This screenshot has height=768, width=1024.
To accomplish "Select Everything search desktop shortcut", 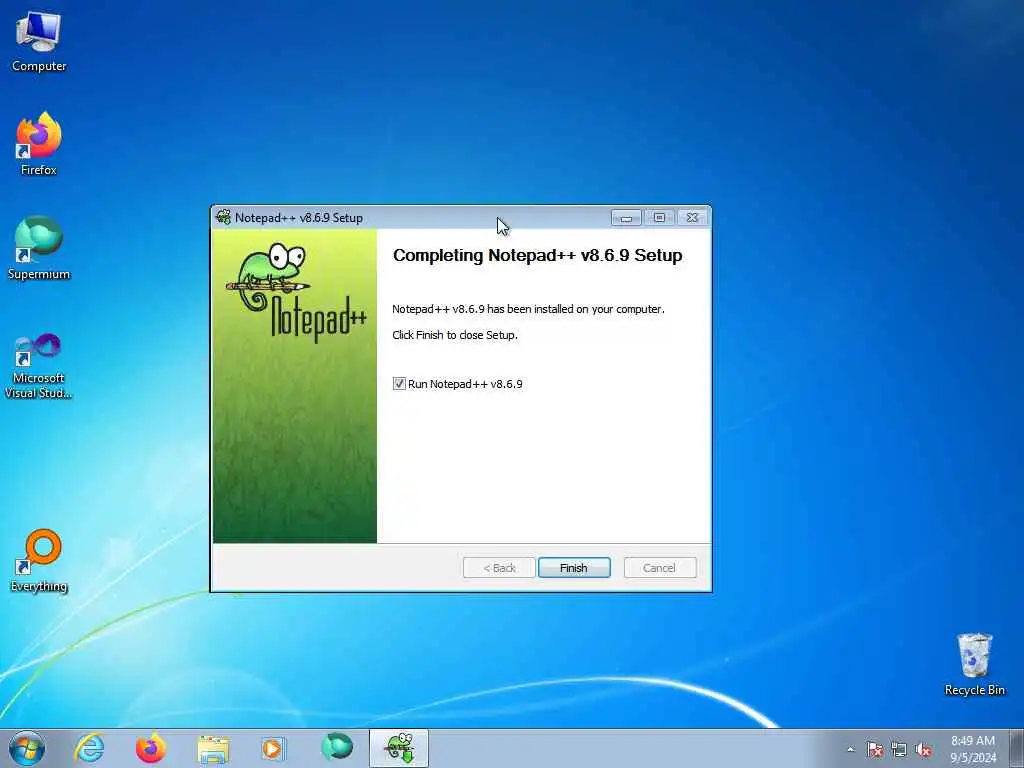I will (39, 560).
